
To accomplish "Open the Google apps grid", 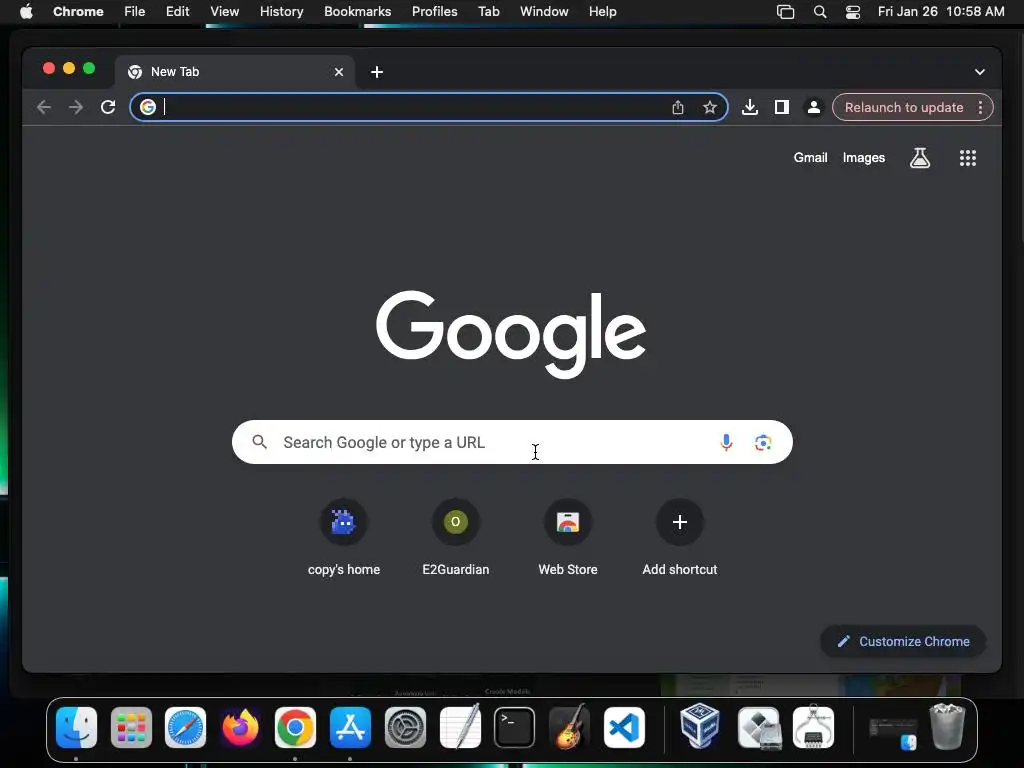I will pos(968,157).
